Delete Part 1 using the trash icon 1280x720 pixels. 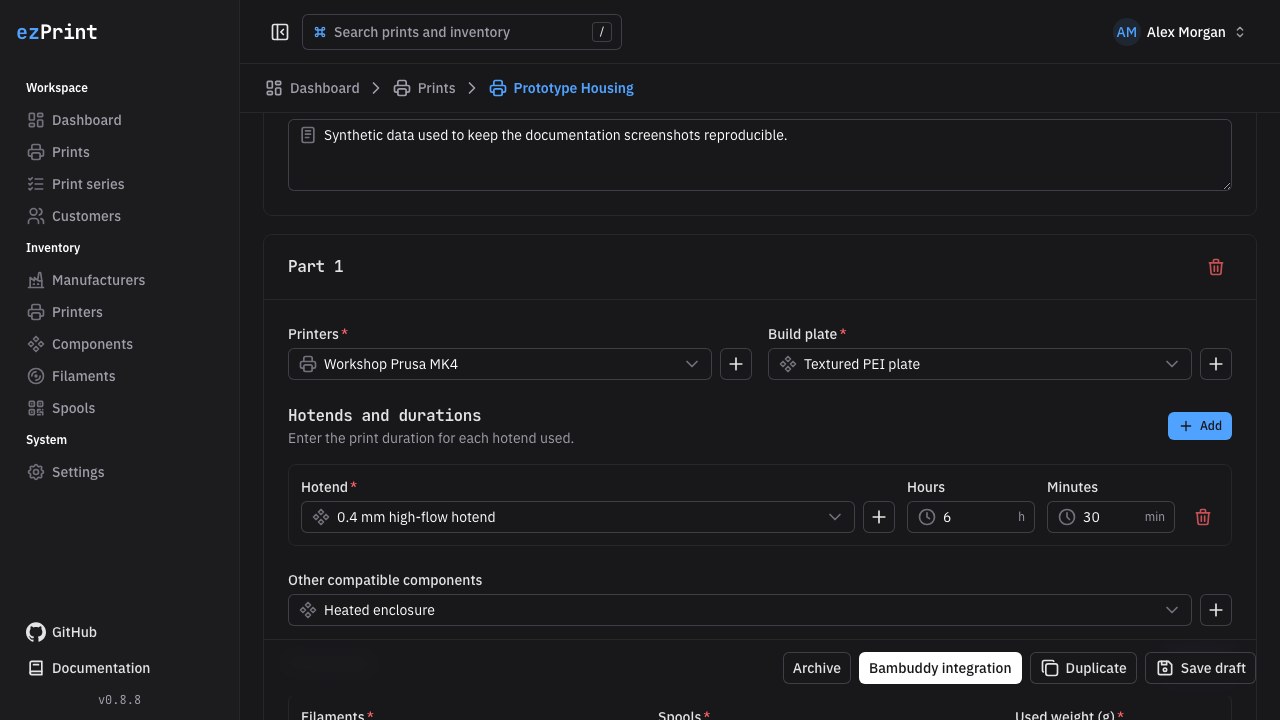[1216, 267]
